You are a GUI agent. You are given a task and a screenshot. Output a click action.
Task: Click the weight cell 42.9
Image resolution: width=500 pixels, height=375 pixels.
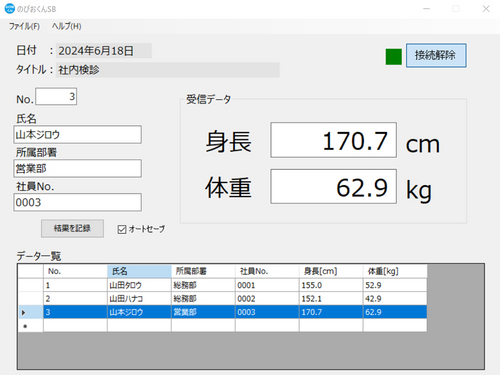pyautogui.click(x=395, y=299)
